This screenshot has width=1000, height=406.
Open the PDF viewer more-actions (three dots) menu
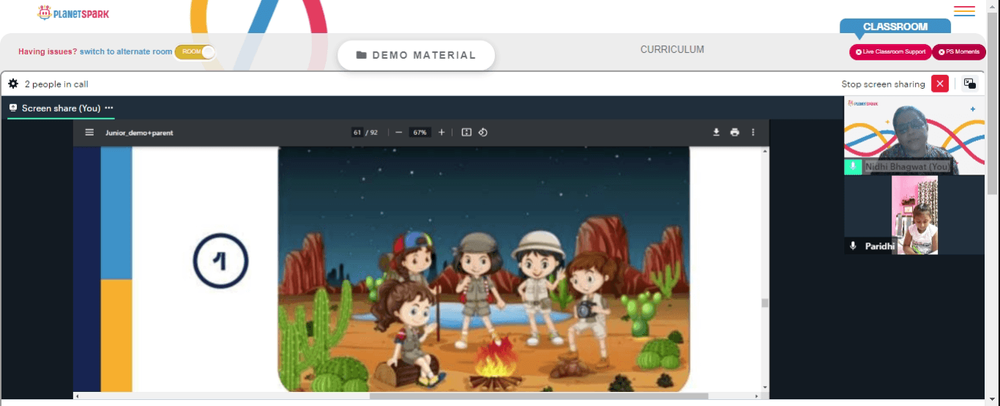753,132
